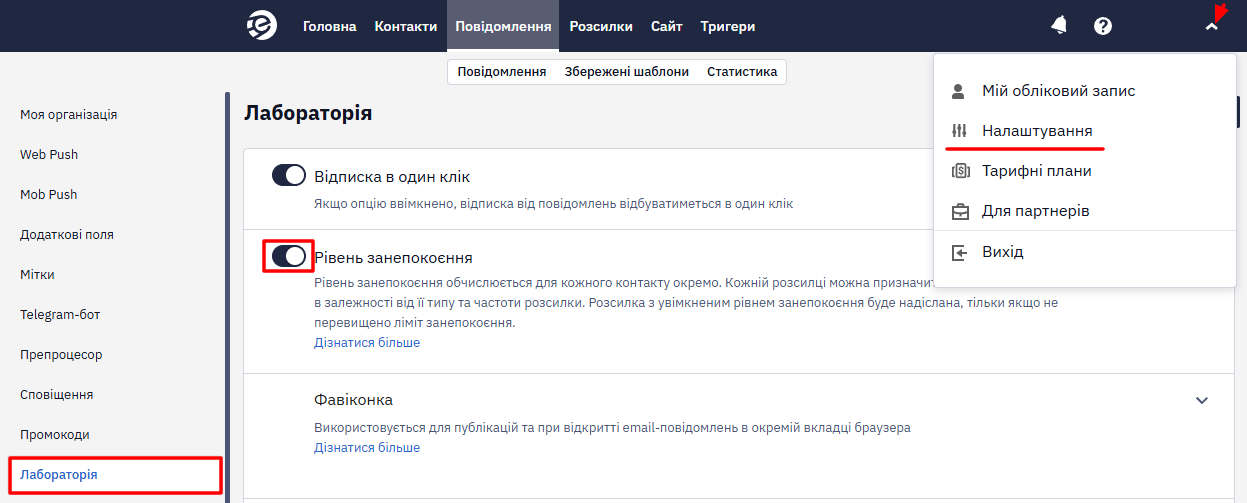Open the Тригери menu item

click(x=728, y=26)
